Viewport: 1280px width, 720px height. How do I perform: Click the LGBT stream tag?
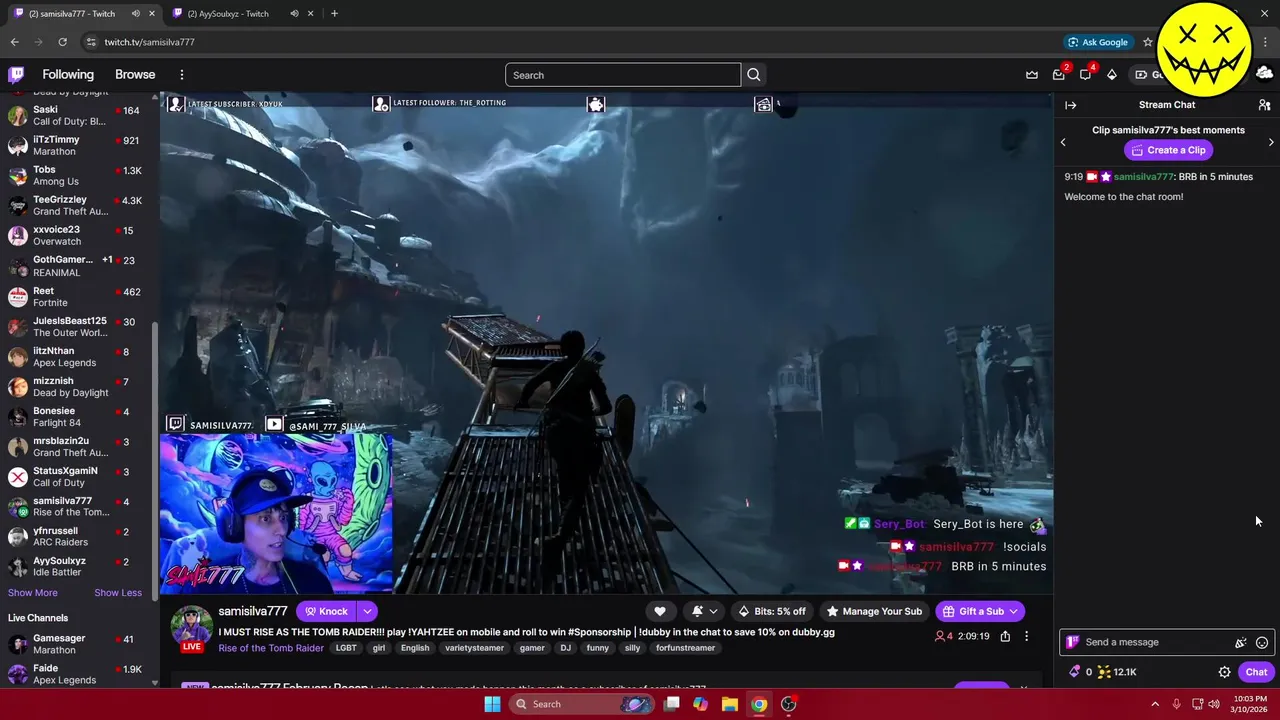(x=346, y=648)
